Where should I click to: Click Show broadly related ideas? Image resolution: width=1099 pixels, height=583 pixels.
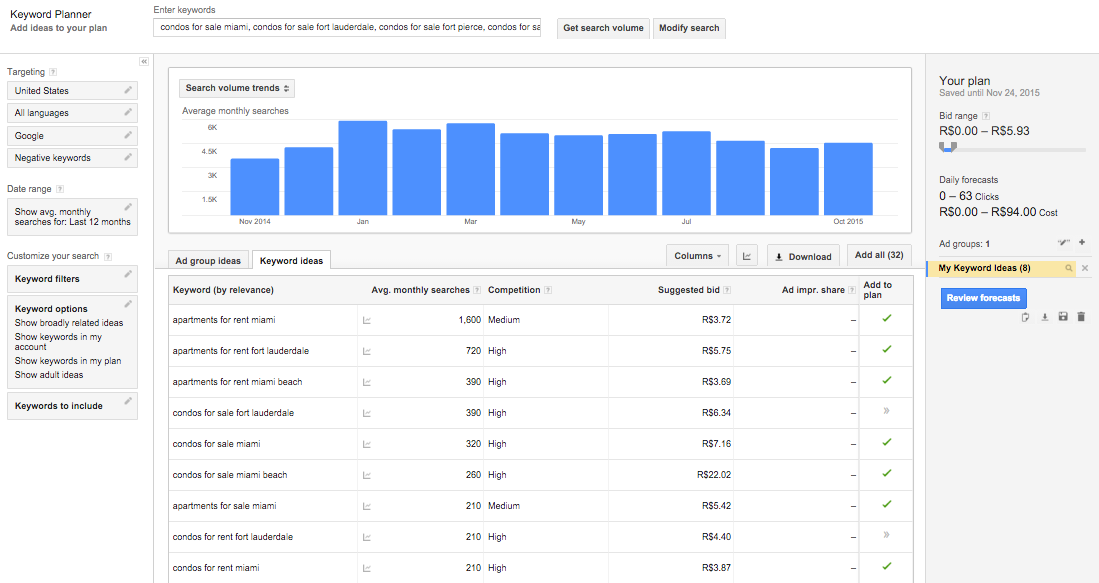pos(69,323)
